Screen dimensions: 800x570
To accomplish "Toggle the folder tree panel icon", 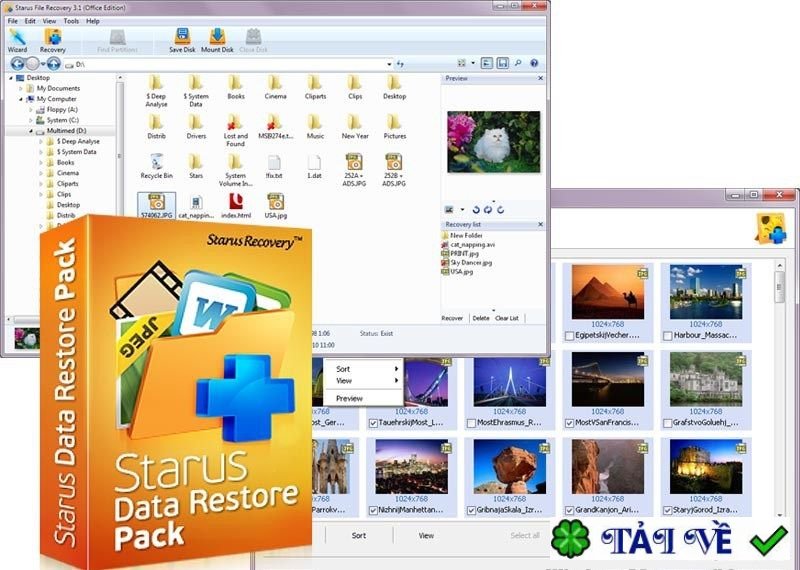I will [487, 63].
